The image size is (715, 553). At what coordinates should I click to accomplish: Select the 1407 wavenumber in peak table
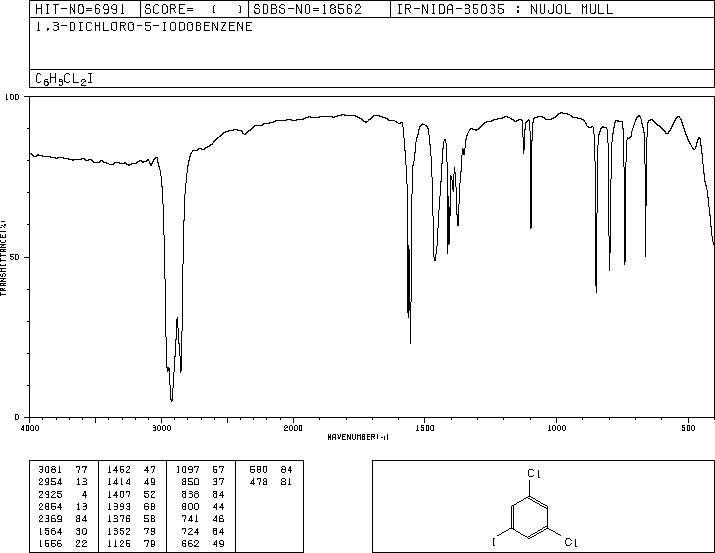pos(119,494)
